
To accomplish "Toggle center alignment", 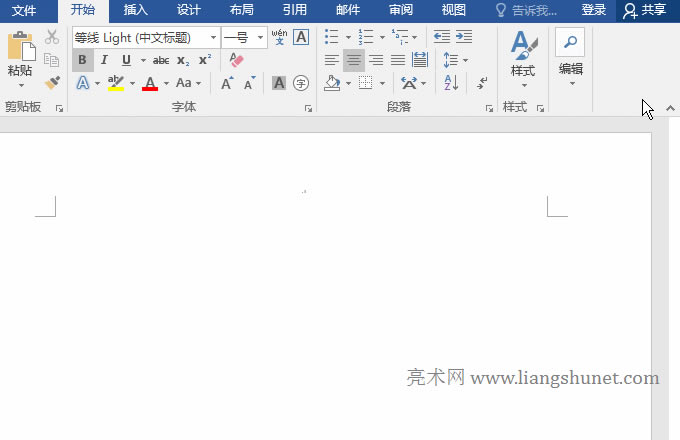I will (x=354, y=60).
